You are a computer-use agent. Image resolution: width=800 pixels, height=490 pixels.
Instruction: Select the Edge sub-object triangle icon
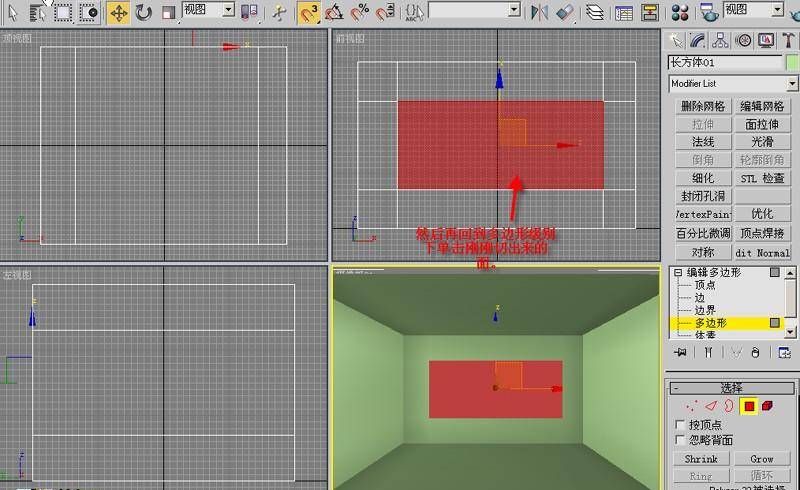(711, 406)
